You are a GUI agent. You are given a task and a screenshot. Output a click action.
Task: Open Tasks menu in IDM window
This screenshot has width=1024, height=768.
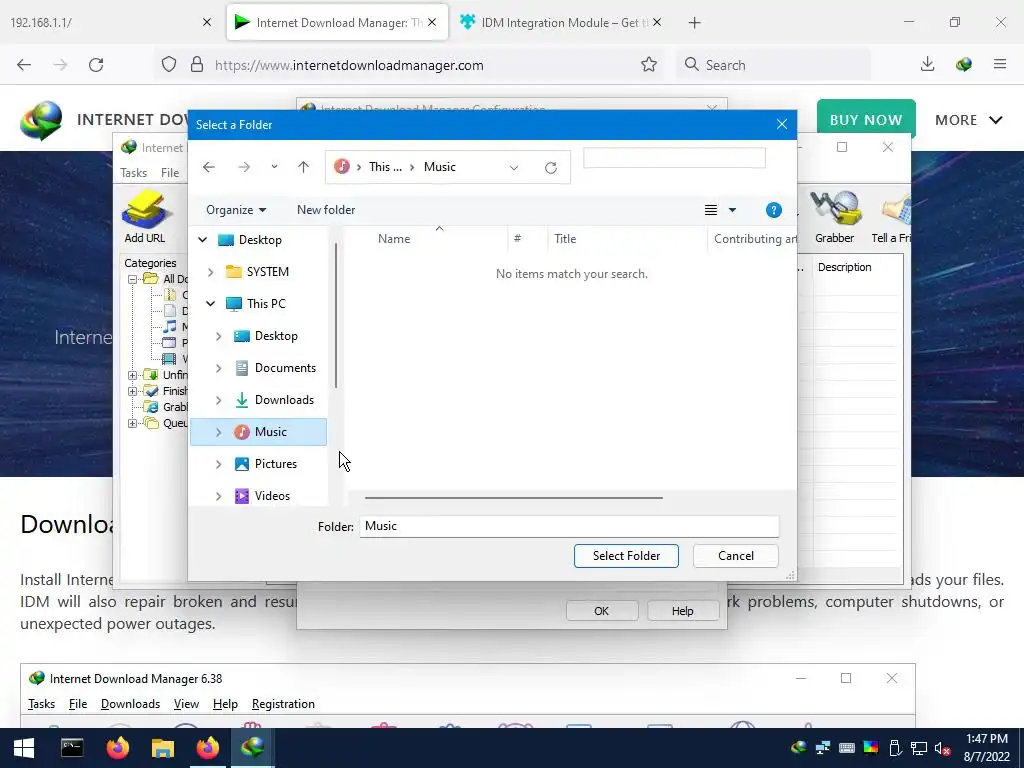[133, 172]
